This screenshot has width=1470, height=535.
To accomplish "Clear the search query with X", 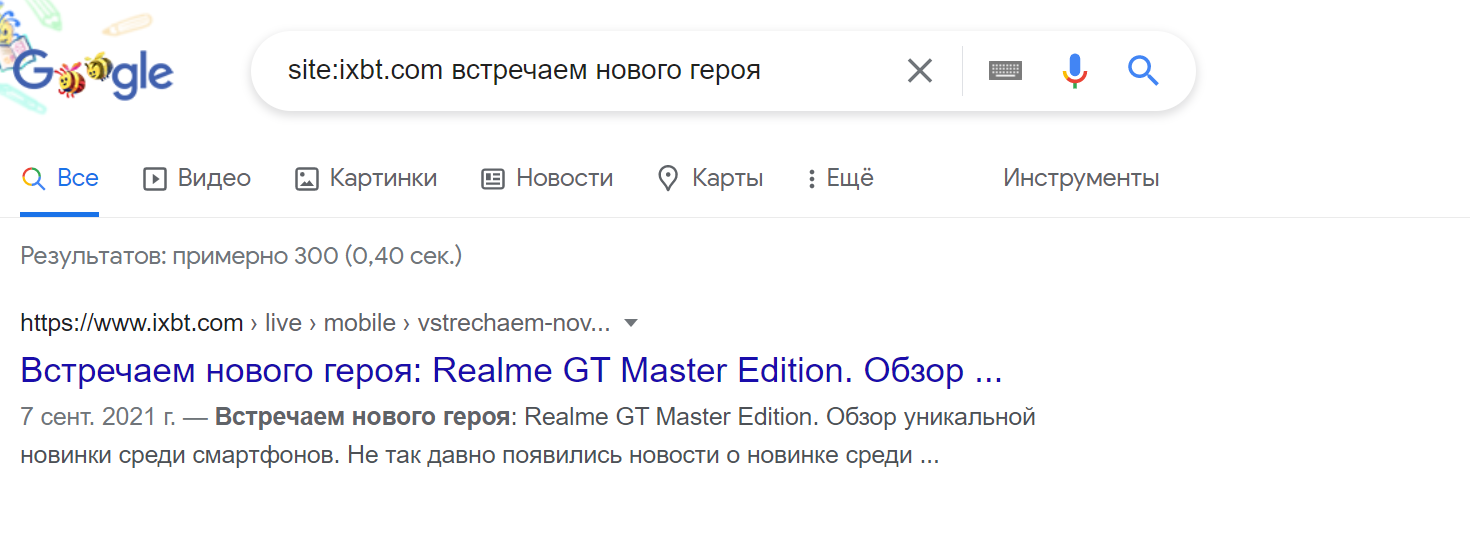I will [919, 71].
